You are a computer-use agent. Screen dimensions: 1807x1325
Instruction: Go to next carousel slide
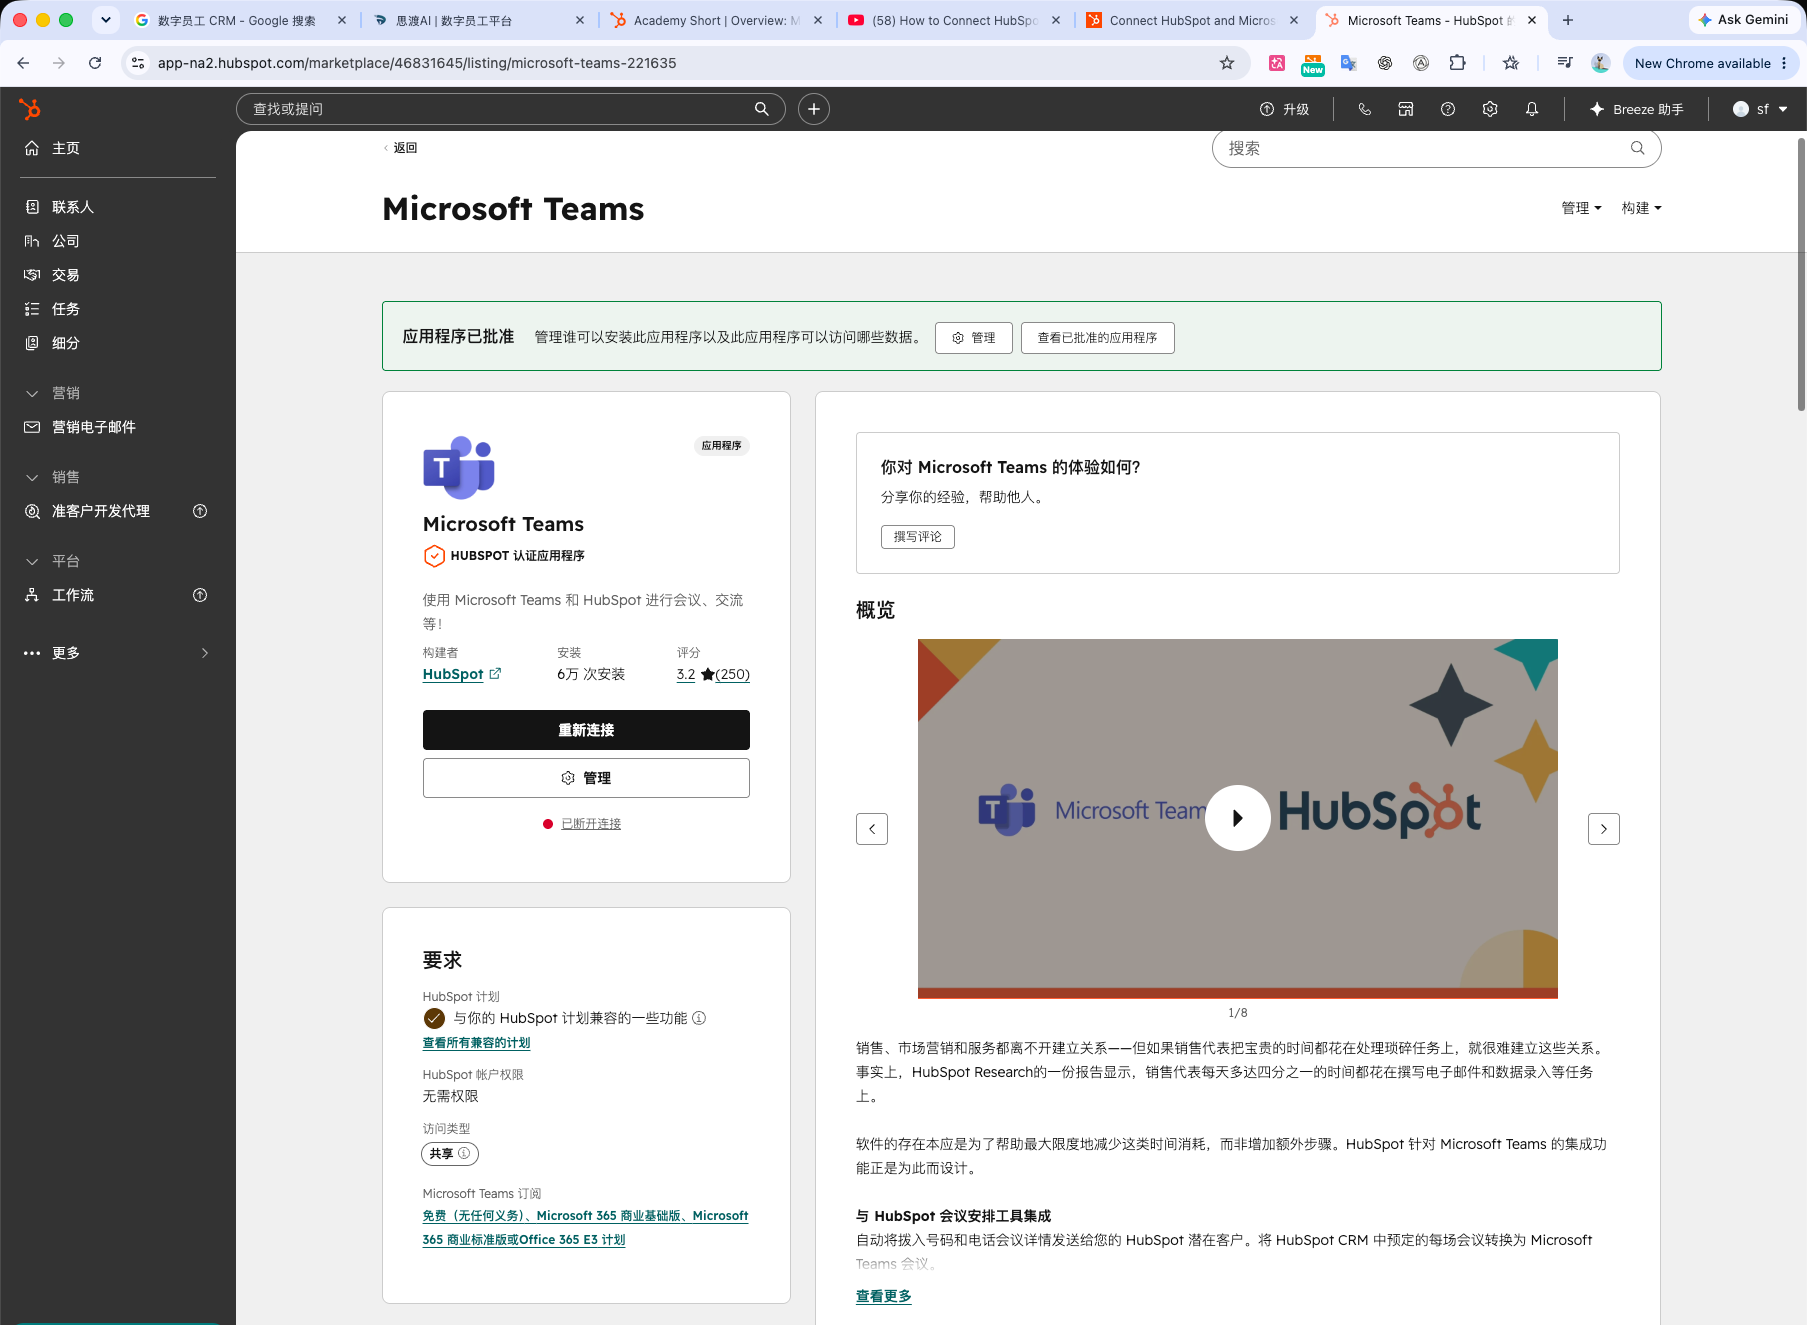point(1604,829)
